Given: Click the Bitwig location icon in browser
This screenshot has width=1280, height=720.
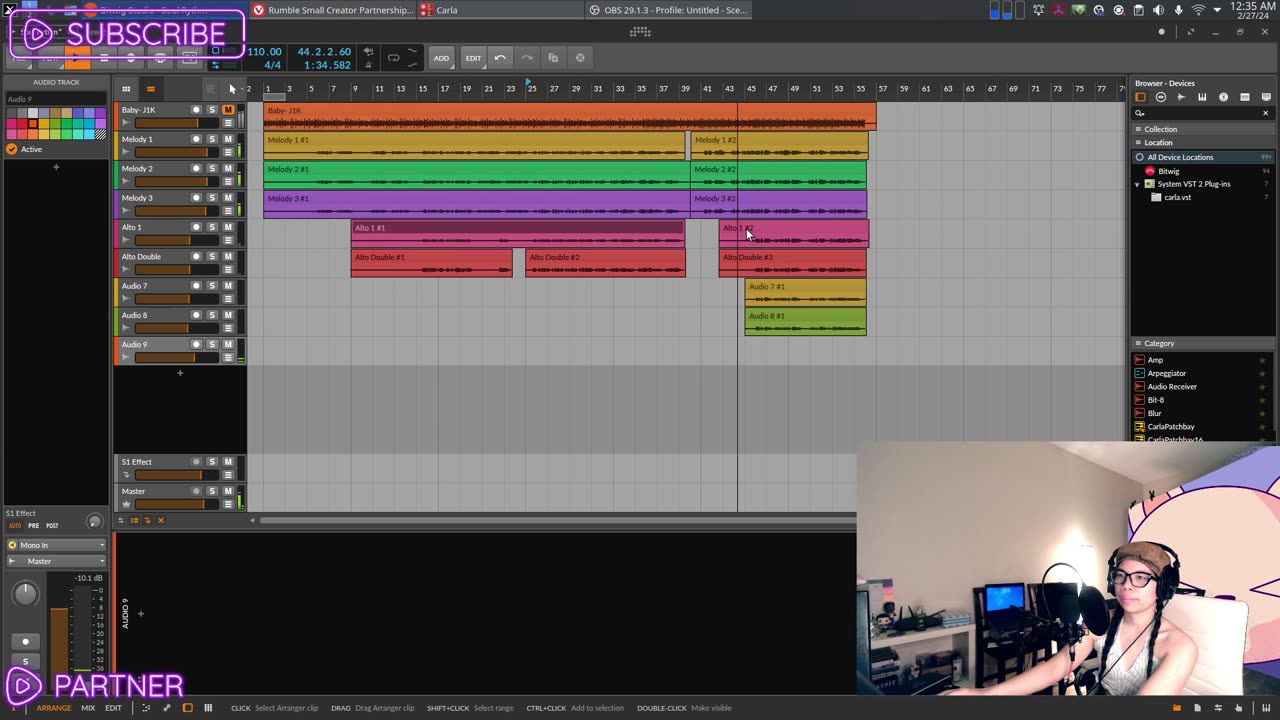Looking at the screenshot, I should tap(1150, 171).
